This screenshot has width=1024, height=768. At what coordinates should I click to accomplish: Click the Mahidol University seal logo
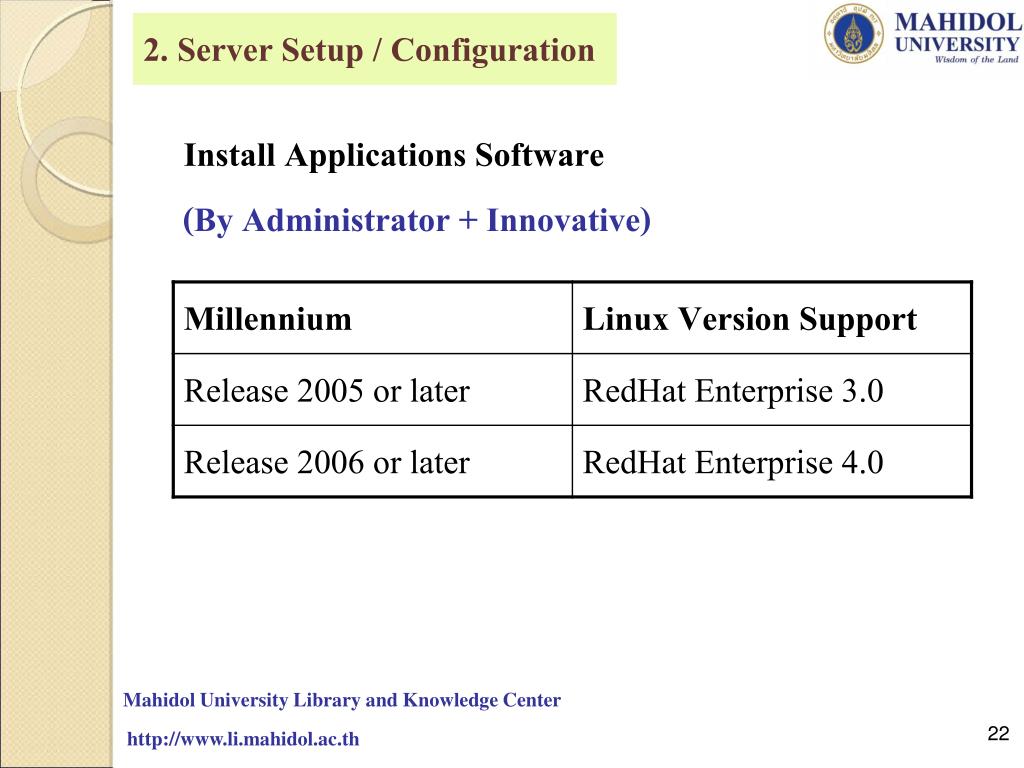pos(854,33)
